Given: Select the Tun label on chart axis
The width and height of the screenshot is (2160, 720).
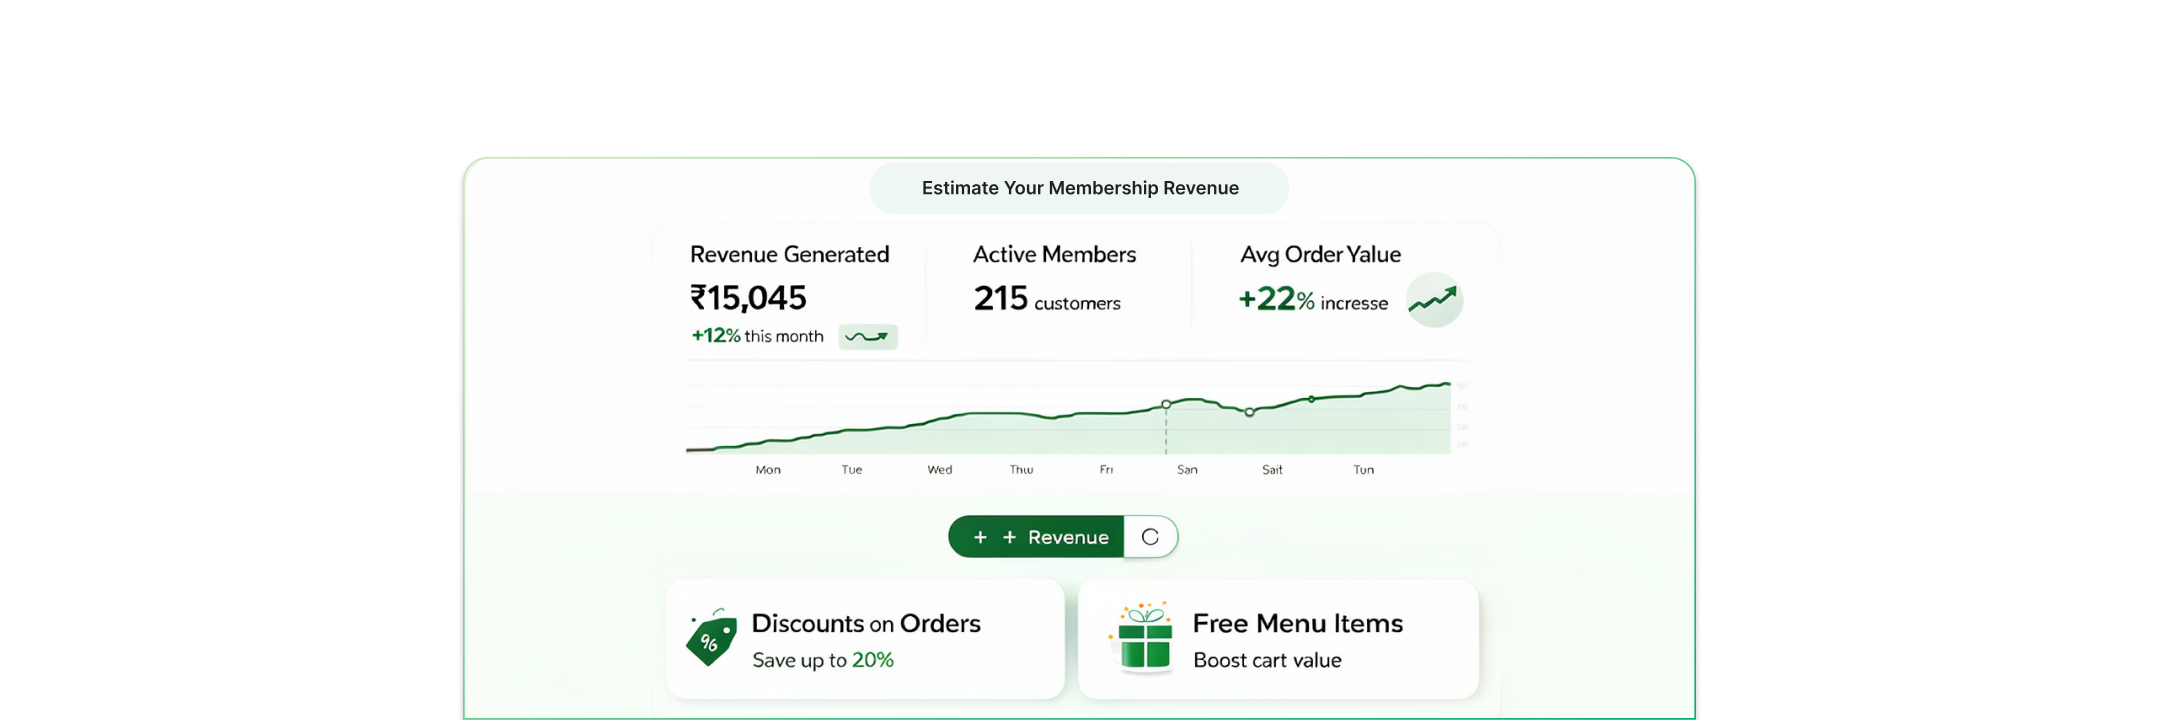Looking at the screenshot, I should pyautogui.click(x=1364, y=470).
